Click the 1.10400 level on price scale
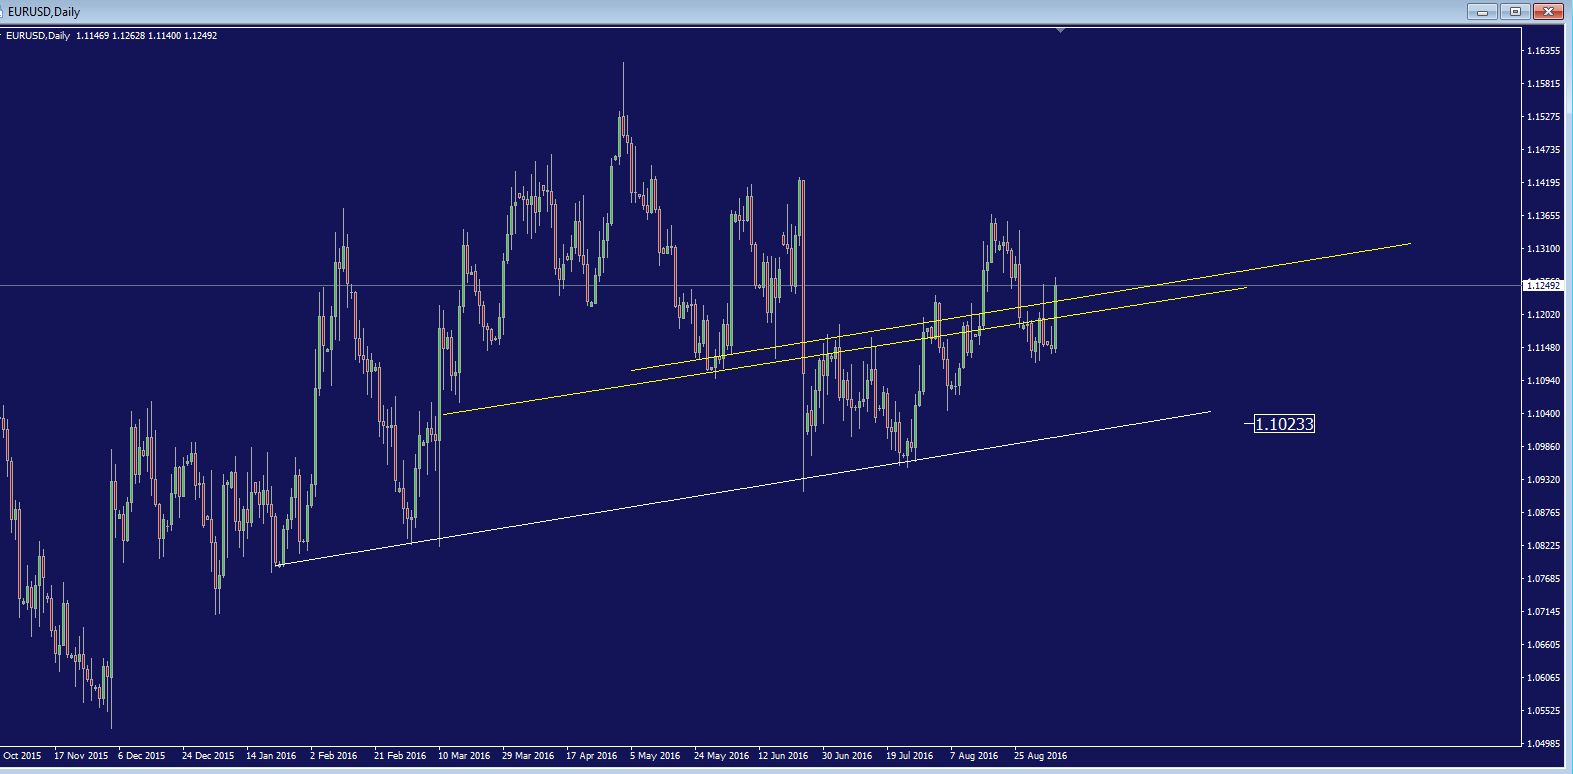 click(x=1543, y=414)
